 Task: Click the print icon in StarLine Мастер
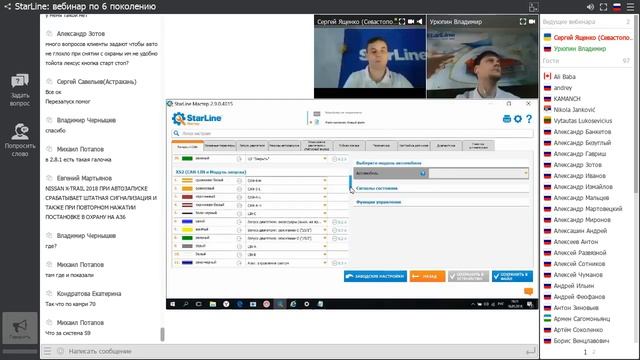pyautogui.click(x=507, y=119)
